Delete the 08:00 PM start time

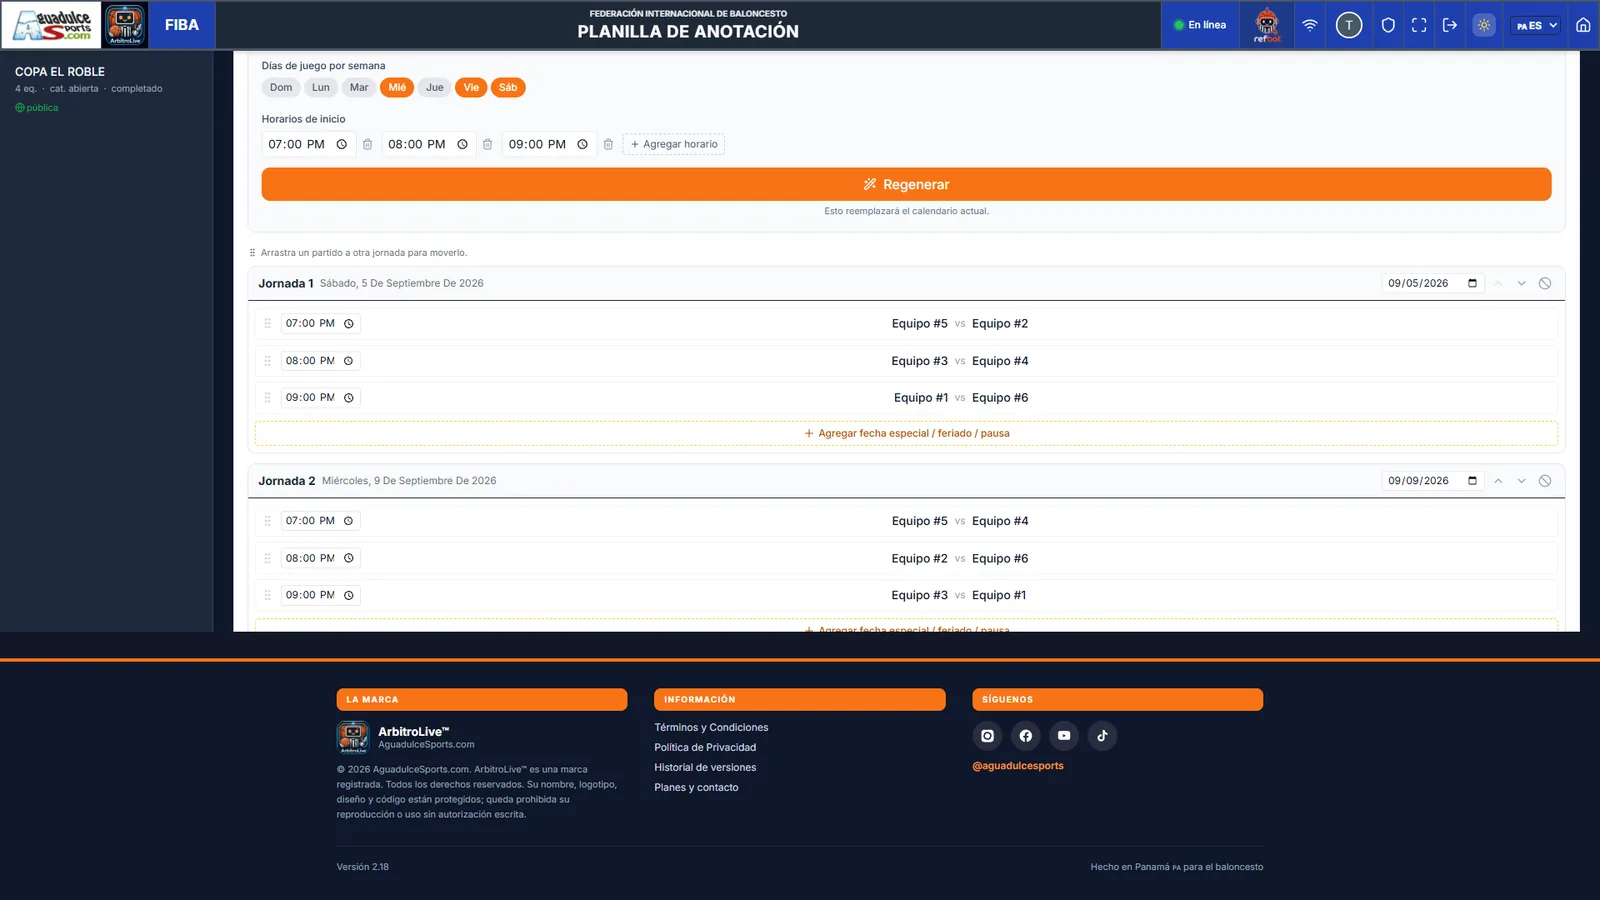(x=488, y=144)
